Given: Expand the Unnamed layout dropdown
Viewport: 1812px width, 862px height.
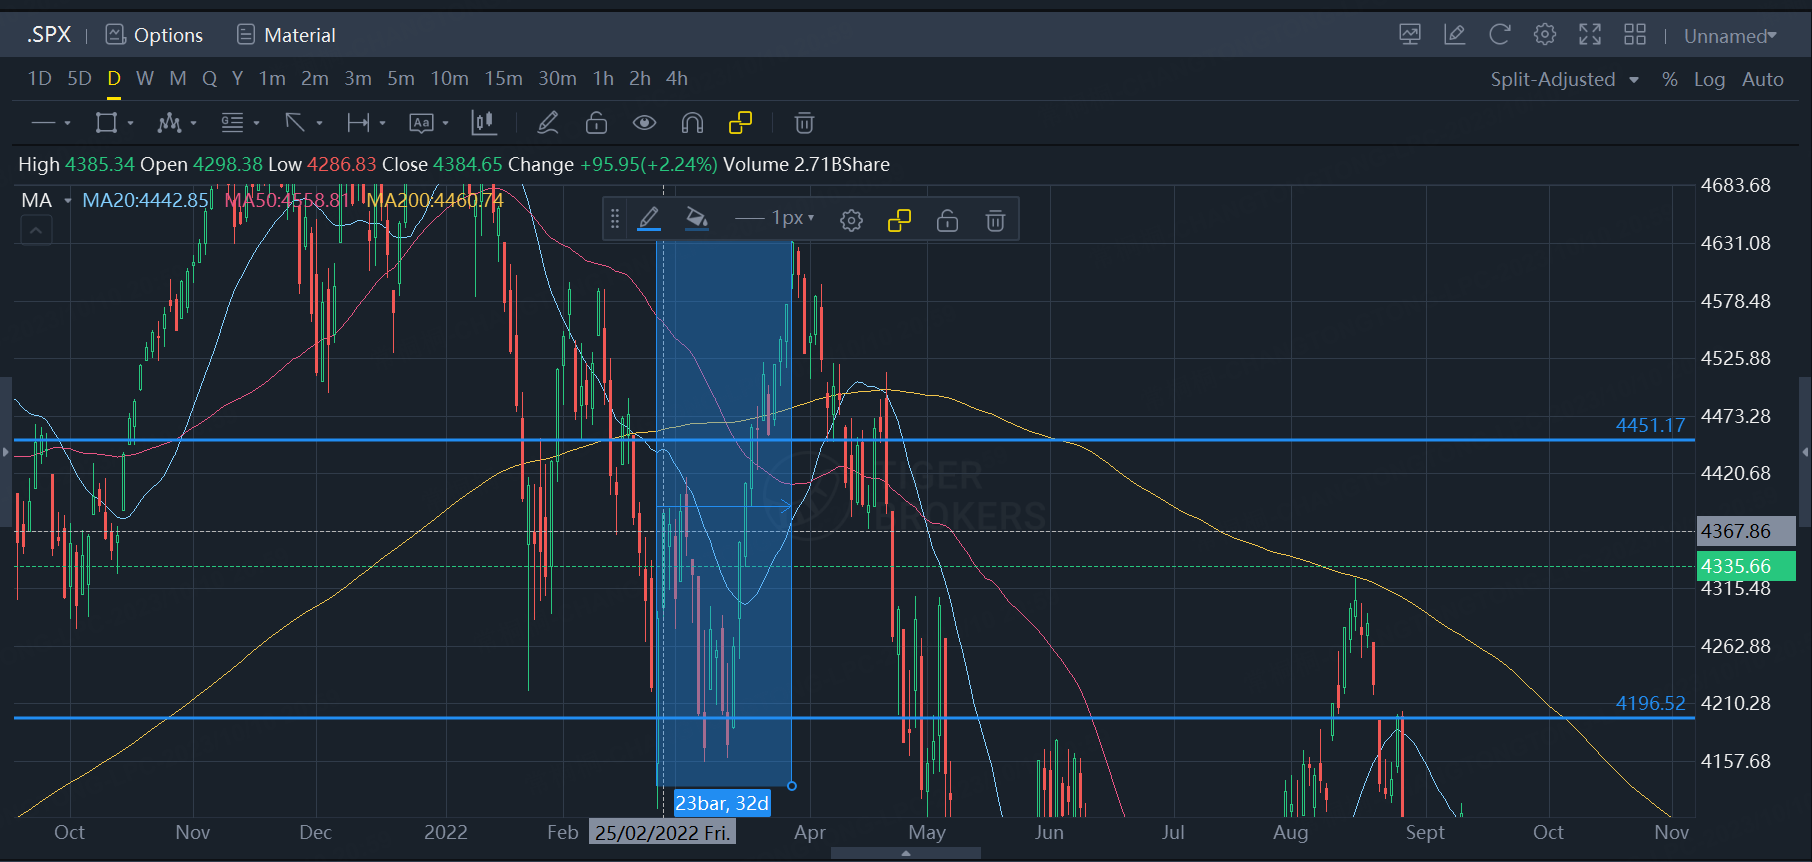Looking at the screenshot, I should click(1730, 36).
